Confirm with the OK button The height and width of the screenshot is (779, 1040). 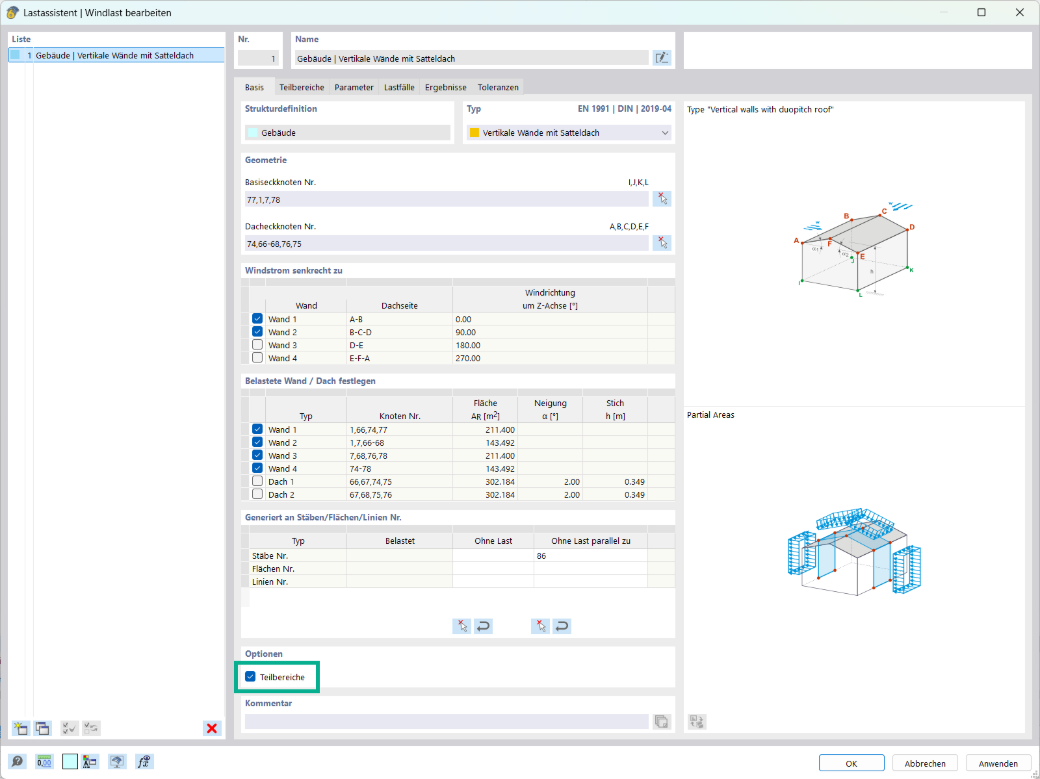[852, 763]
